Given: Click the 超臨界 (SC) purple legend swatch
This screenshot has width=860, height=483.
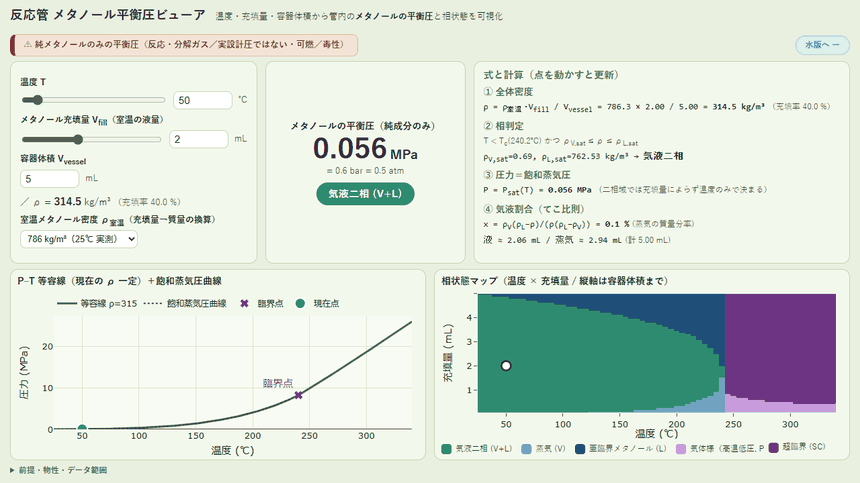Looking at the screenshot, I should [x=774, y=448].
